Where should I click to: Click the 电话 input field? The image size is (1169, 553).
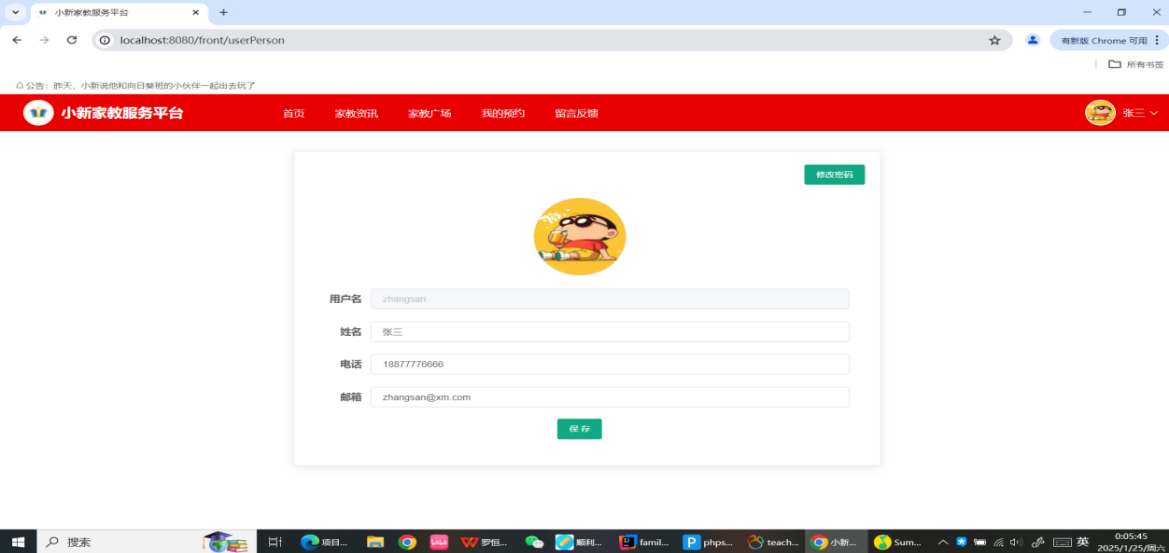[x=610, y=364]
